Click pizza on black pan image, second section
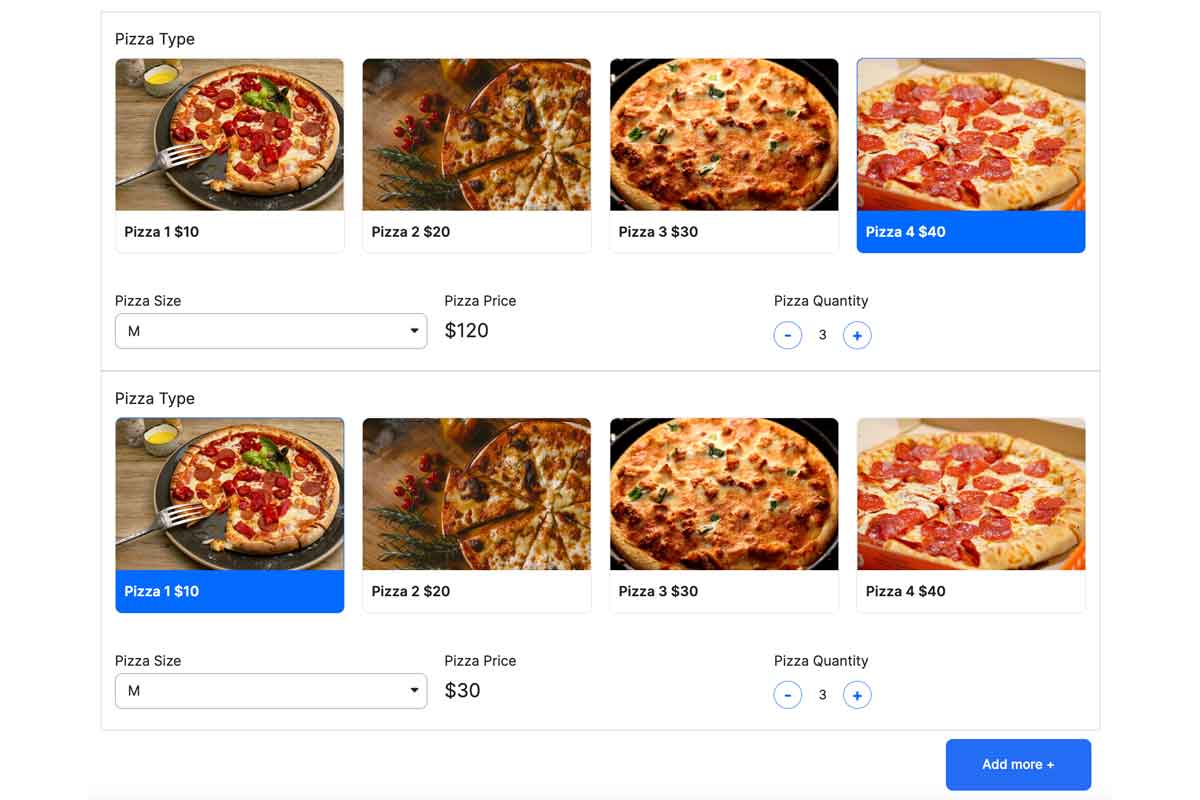1200x800 pixels. point(724,494)
